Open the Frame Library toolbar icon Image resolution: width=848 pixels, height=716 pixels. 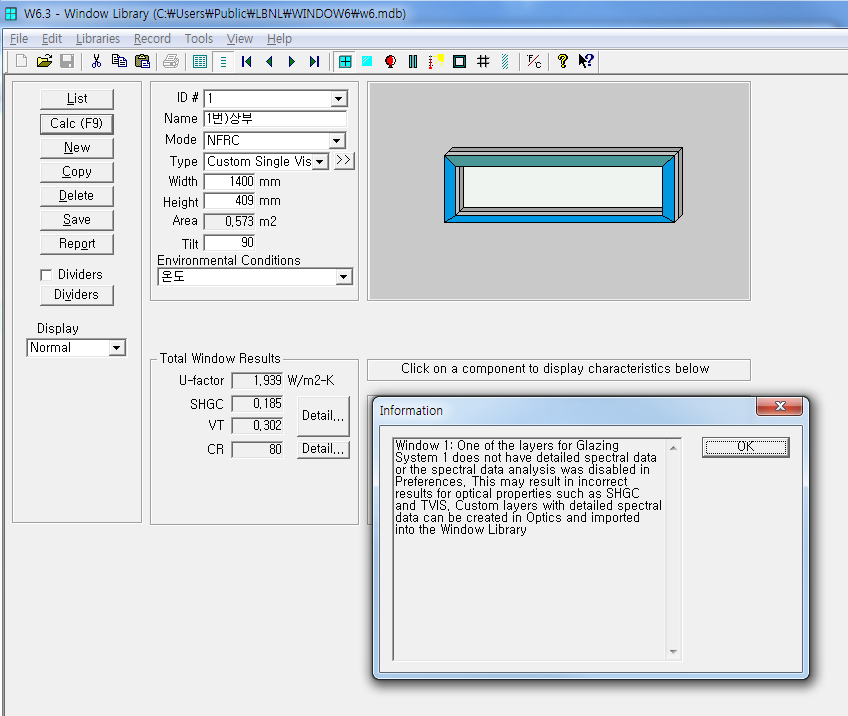click(x=459, y=62)
